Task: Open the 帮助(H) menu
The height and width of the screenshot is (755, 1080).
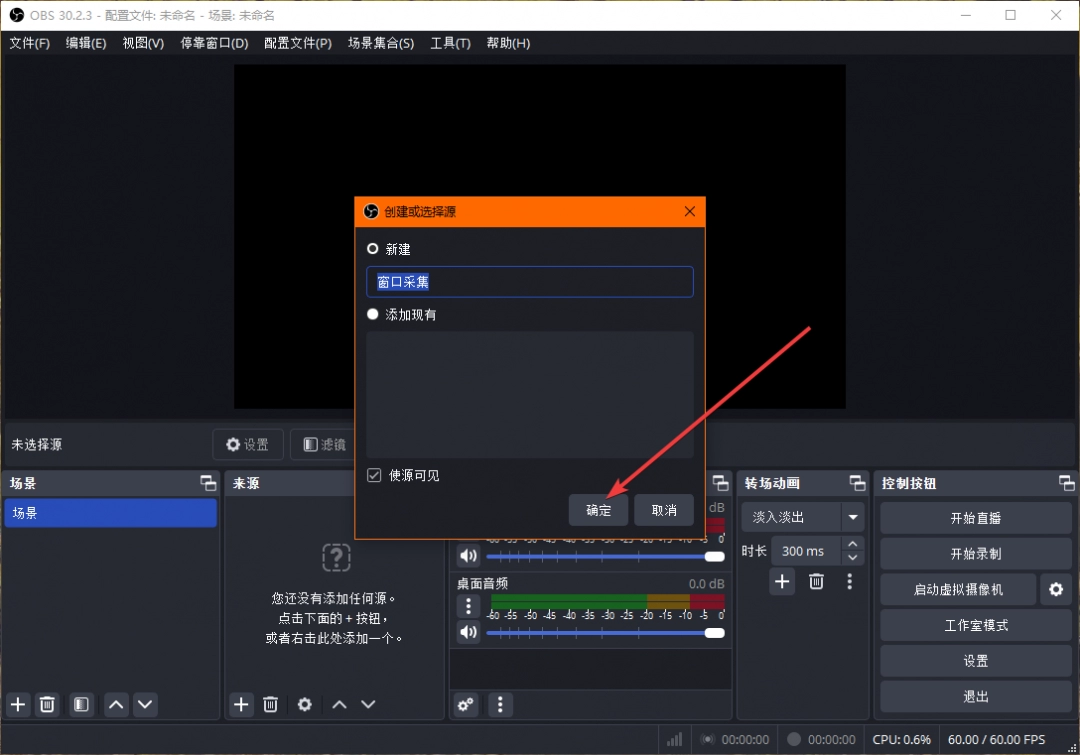Action: pyautogui.click(x=508, y=43)
